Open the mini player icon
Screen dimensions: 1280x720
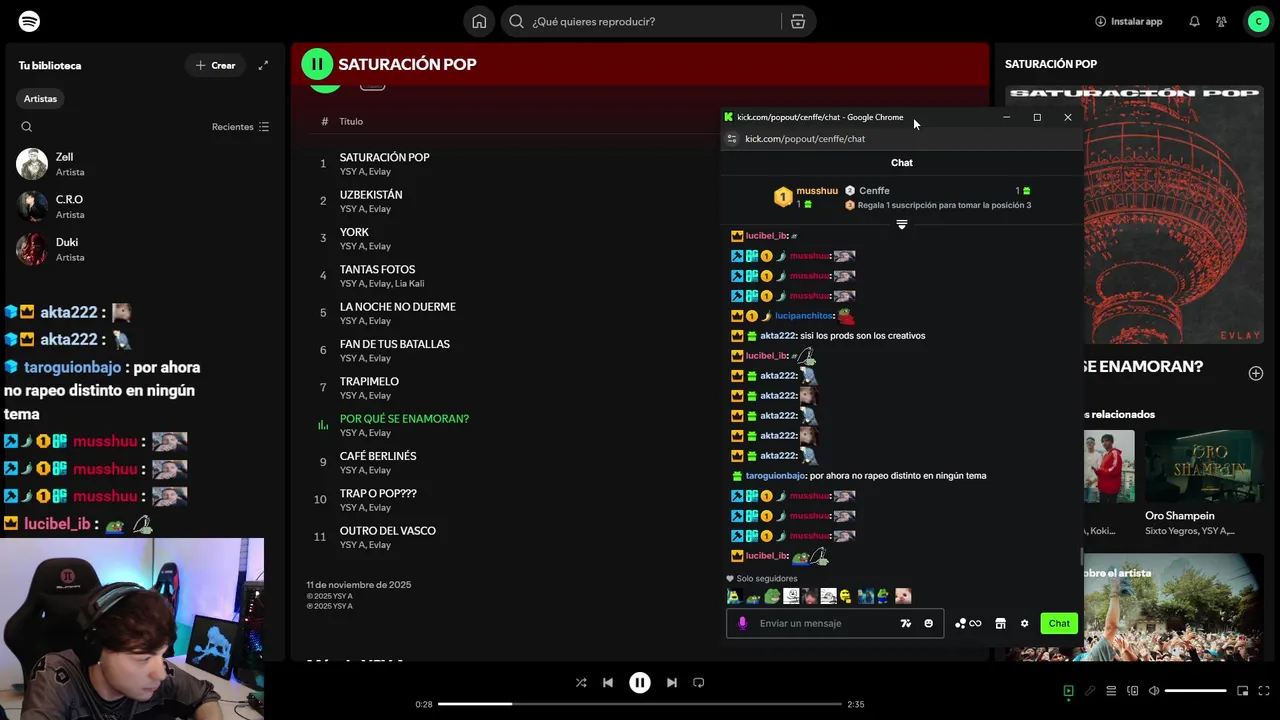pos(1243,691)
